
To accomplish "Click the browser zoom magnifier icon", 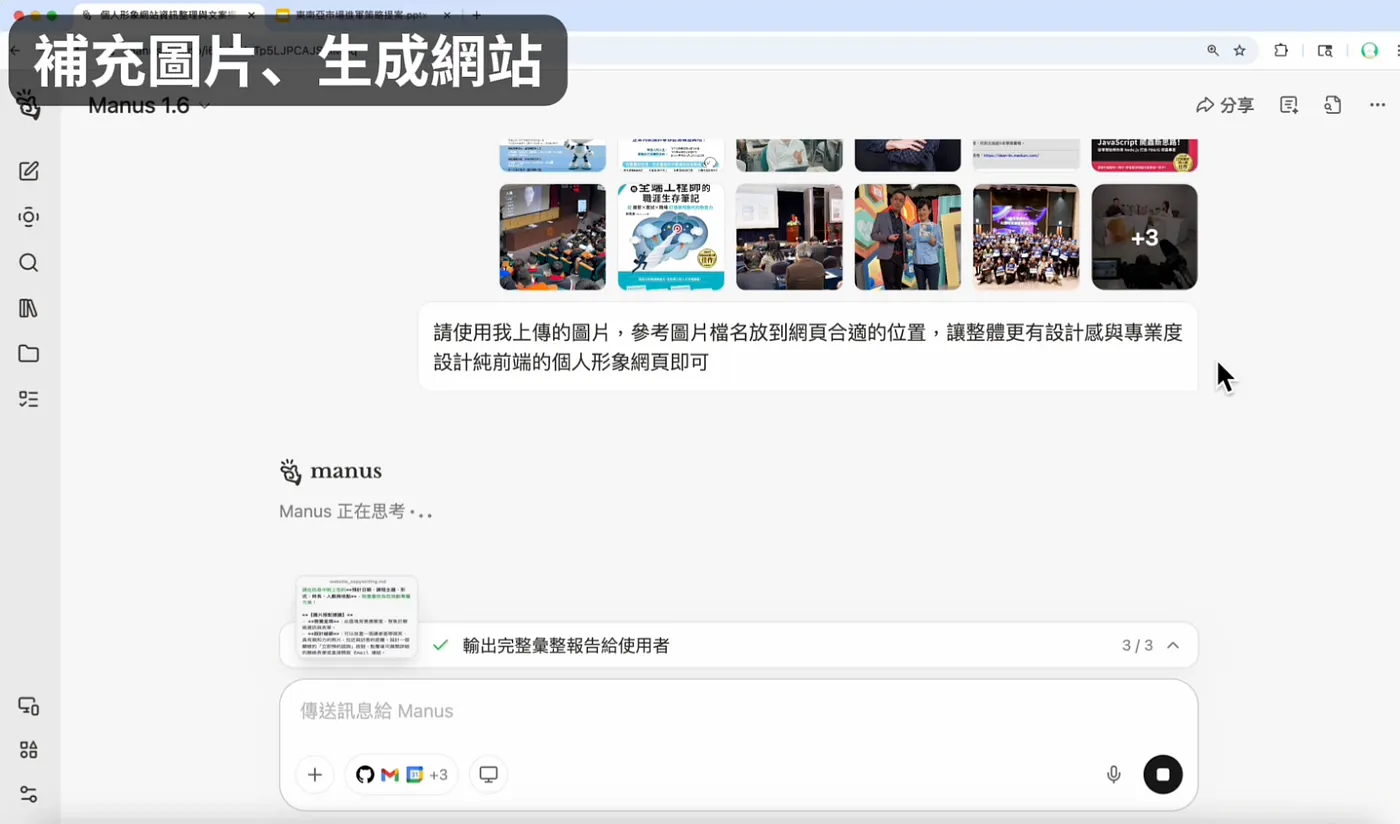I will tap(1213, 50).
